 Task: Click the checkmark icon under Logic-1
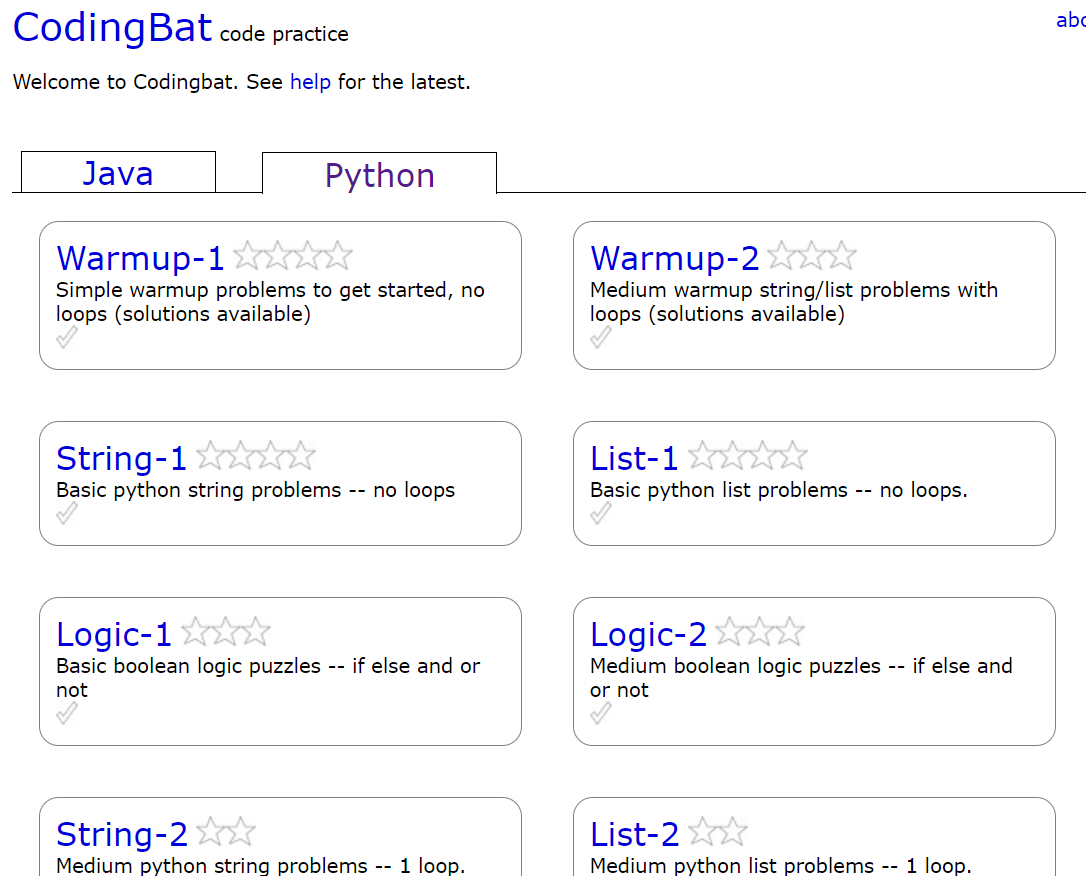(66, 713)
